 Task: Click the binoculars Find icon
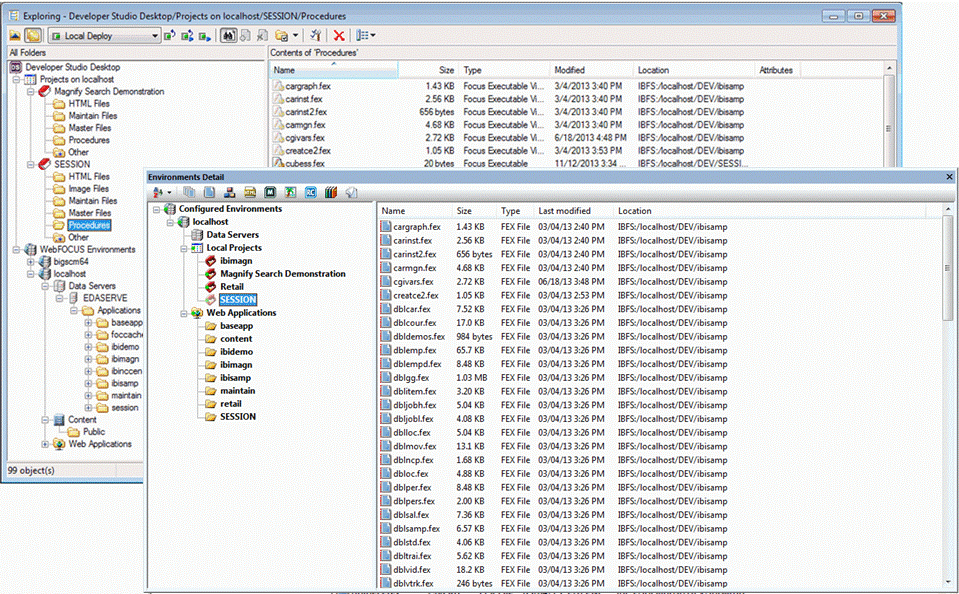coord(228,35)
